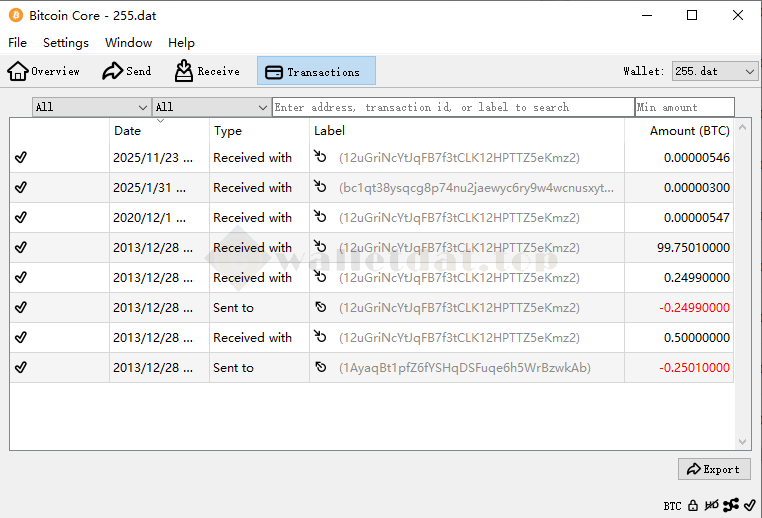
Task: Click the Export button
Action: coord(713,469)
